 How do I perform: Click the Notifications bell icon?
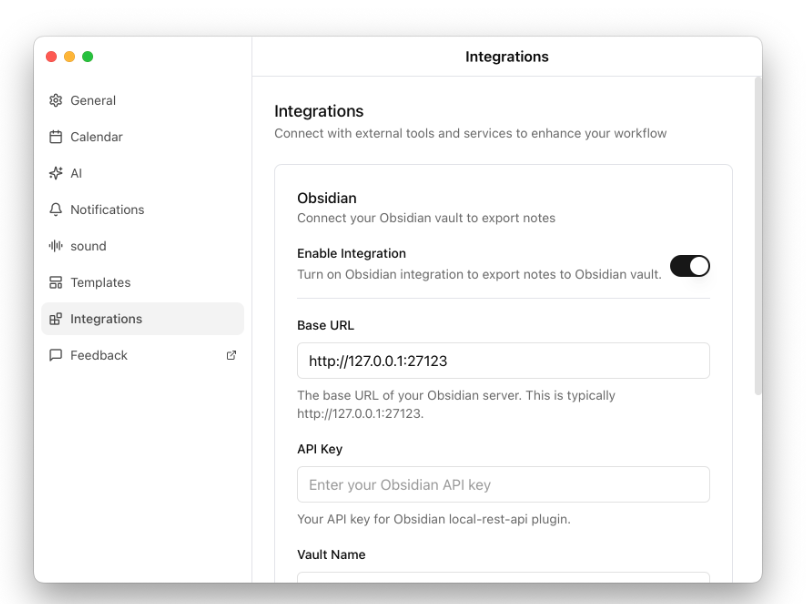(55, 209)
